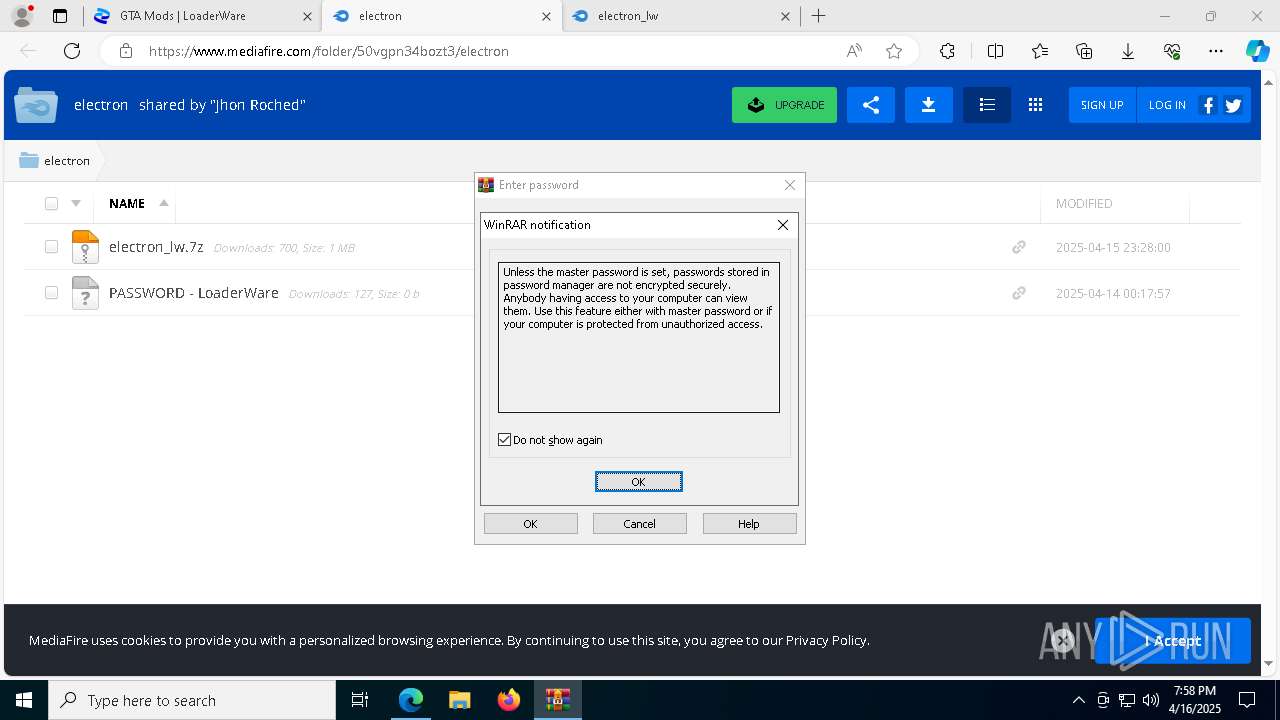The image size is (1280, 720).
Task: Toggle the NAME column sort arrow
Action: click(164, 203)
